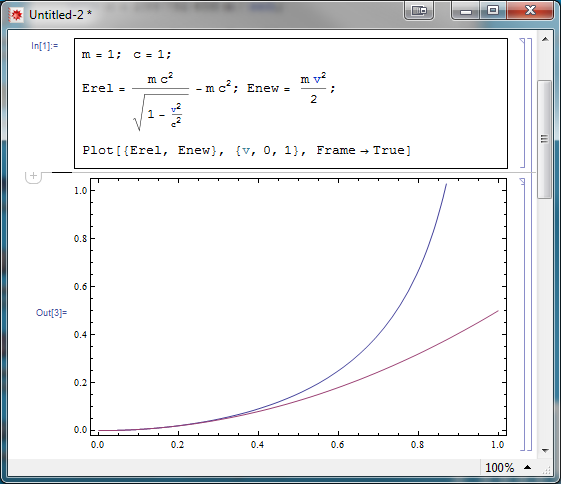Screen dimensions: 561x484
Task: Click the Out[3]= cell label
Action: click(x=51, y=313)
